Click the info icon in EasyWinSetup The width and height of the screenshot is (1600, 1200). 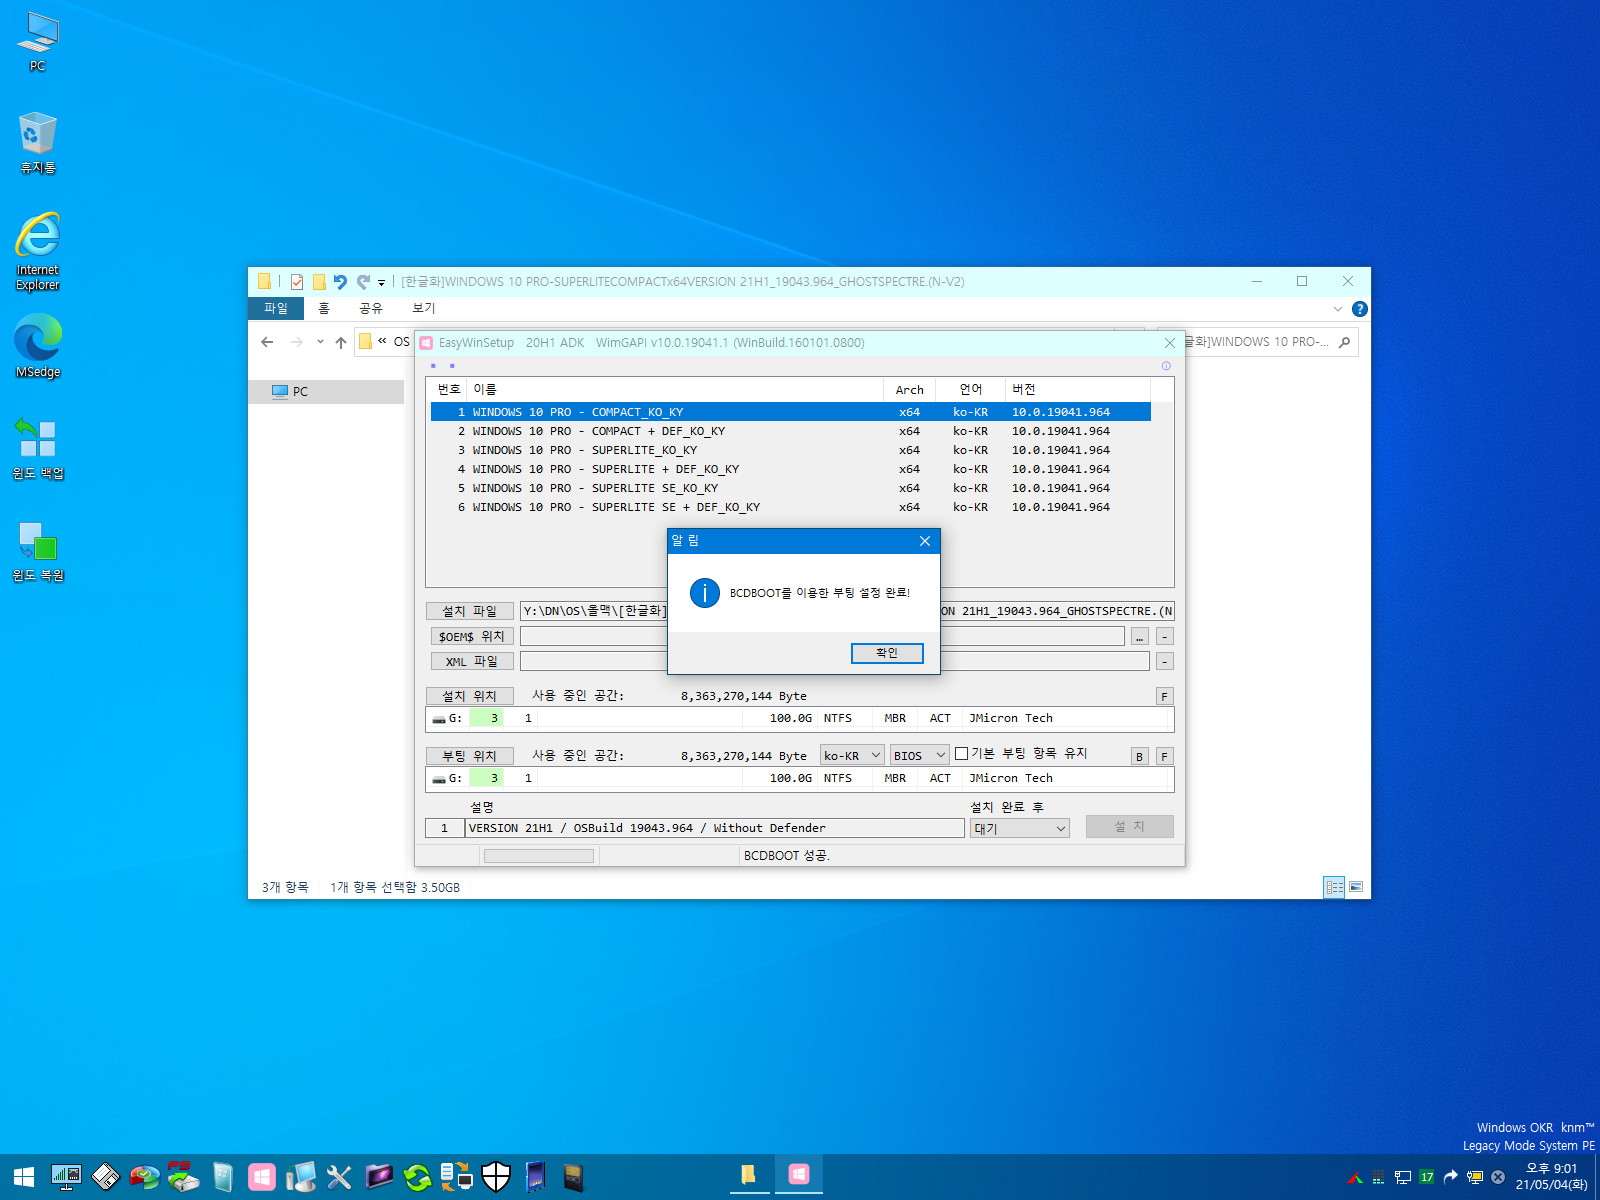tap(1166, 366)
